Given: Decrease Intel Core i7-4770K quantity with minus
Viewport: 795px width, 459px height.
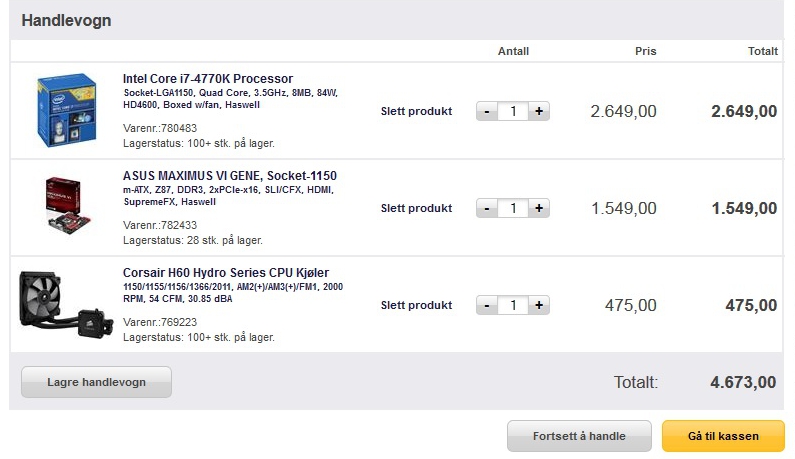Looking at the screenshot, I should click(487, 111).
